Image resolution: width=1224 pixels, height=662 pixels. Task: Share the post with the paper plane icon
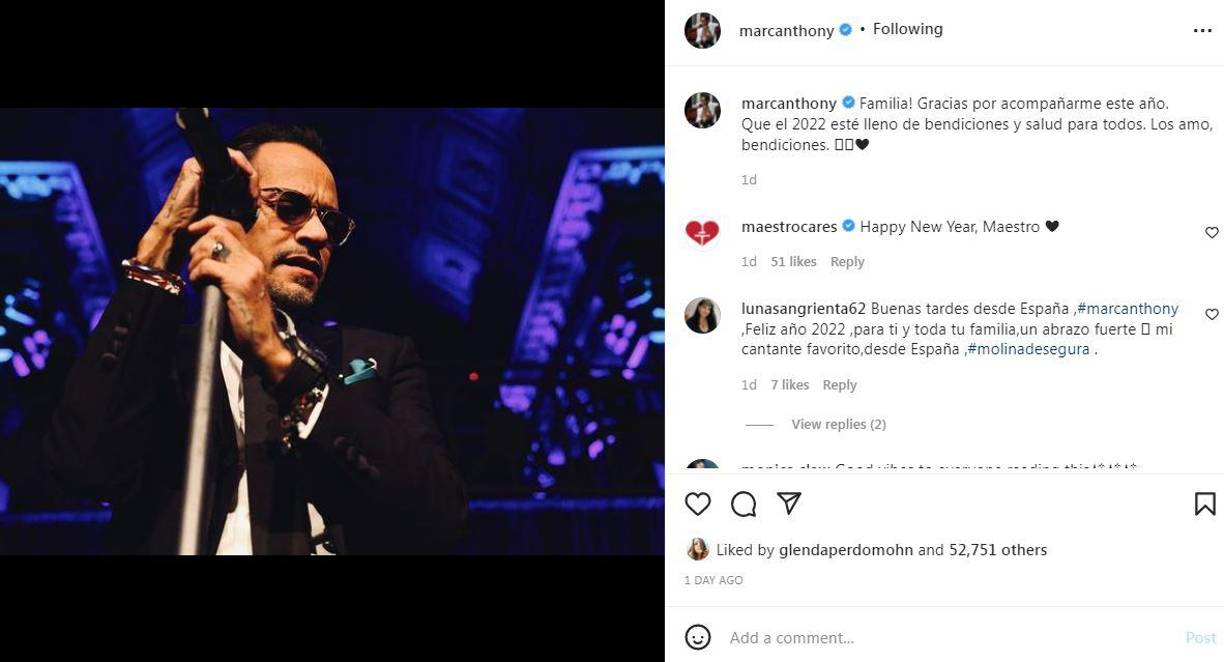788,504
